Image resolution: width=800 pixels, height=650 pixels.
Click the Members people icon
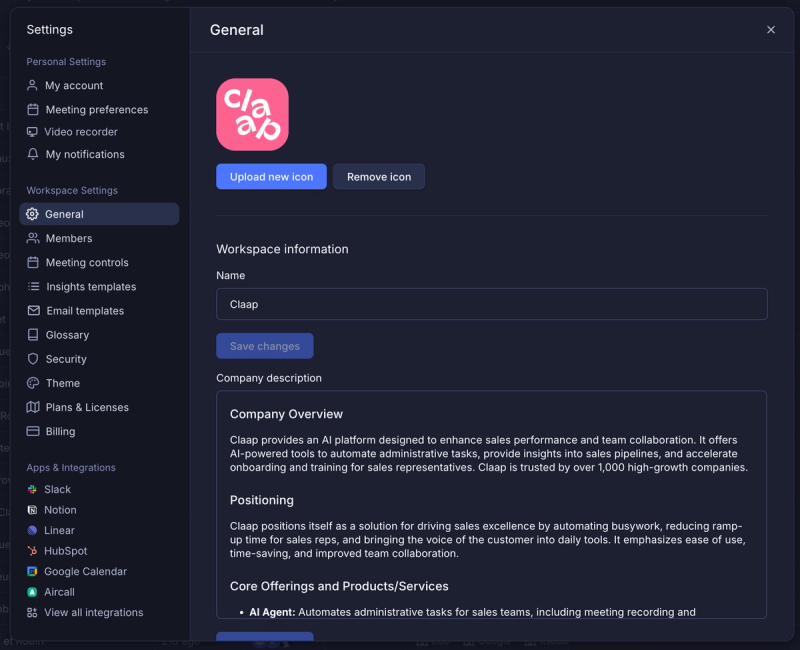coord(33,238)
